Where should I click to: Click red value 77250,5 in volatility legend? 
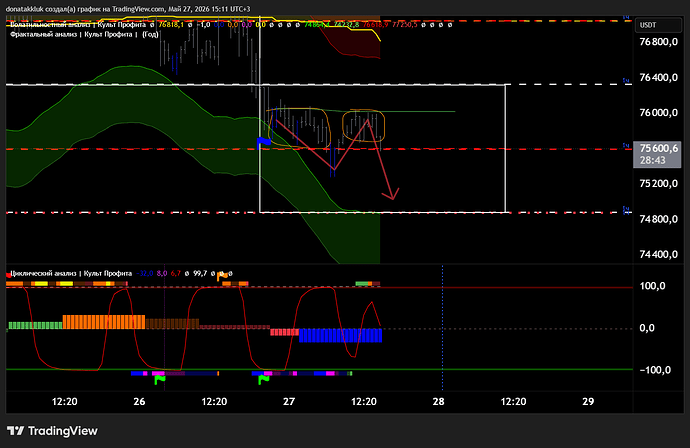[405, 25]
